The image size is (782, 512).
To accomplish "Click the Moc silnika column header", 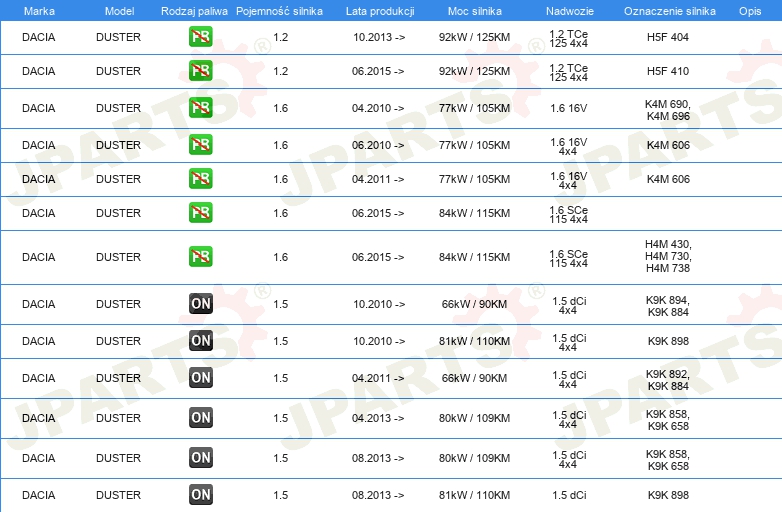I will pos(475,10).
